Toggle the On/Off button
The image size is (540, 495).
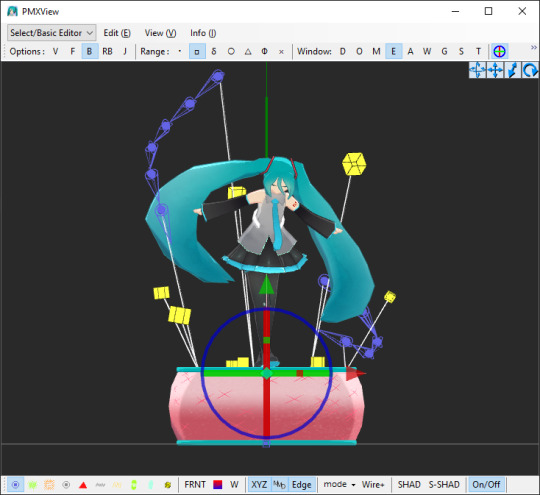click(486, 485)
